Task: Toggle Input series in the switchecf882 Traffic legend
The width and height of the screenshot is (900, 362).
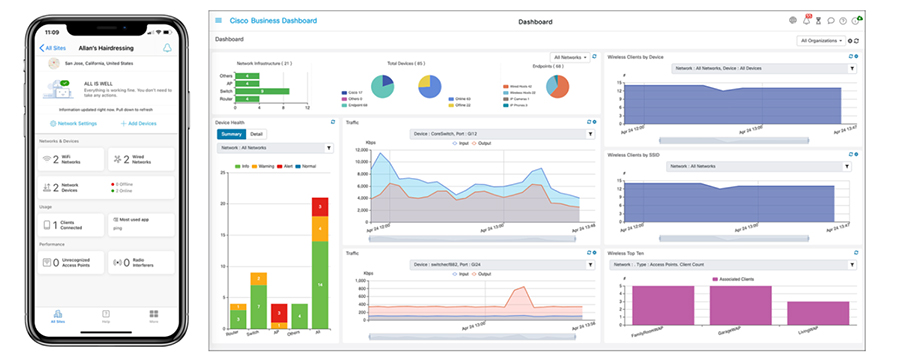Action: (x=461, y=274)
